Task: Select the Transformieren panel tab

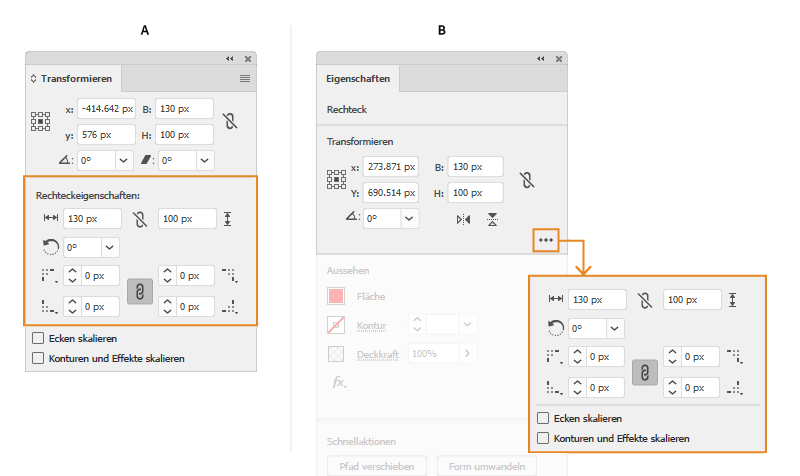Action: point(76,78)
